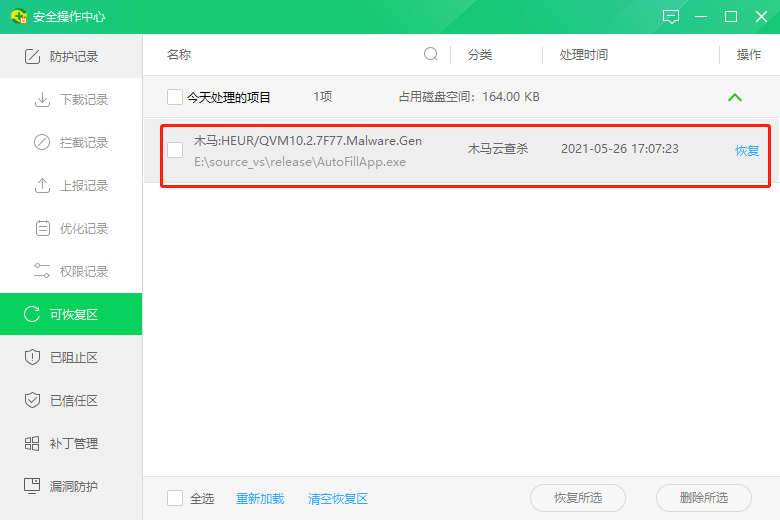Viewport: 780px width, 520px height.
Task: Click the 上报记录 upload arrow icon
Action: click(x=42, y=186)
